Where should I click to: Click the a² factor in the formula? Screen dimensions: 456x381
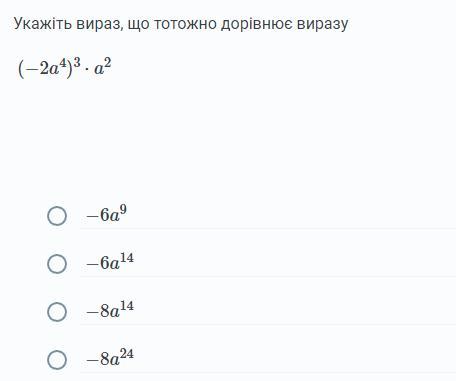click(103, 66)
